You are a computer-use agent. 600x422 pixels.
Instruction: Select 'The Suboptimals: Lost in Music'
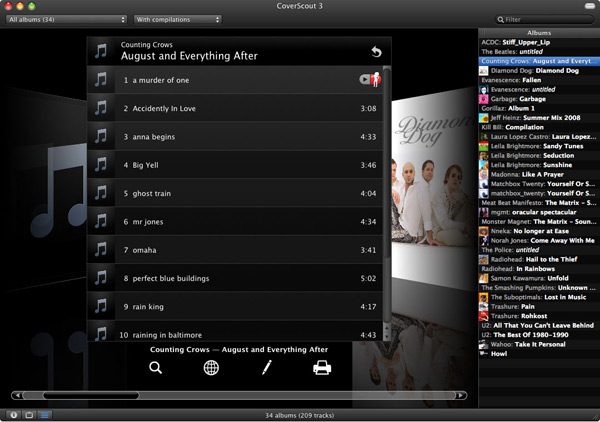[539, 297]
